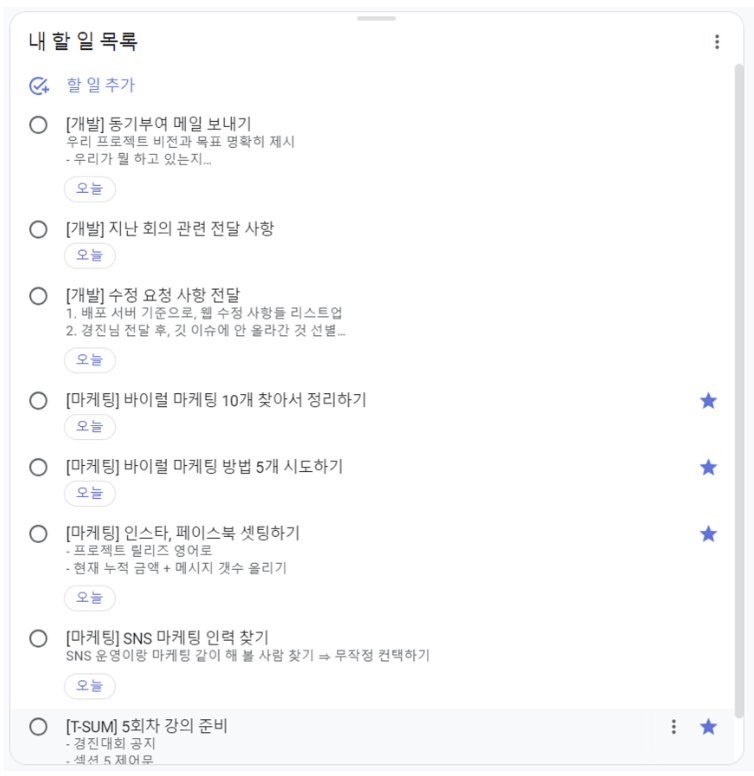
Task: Complete the 인스타, 페이스북 셋팅하기 task circle
Action: (38, 534)
